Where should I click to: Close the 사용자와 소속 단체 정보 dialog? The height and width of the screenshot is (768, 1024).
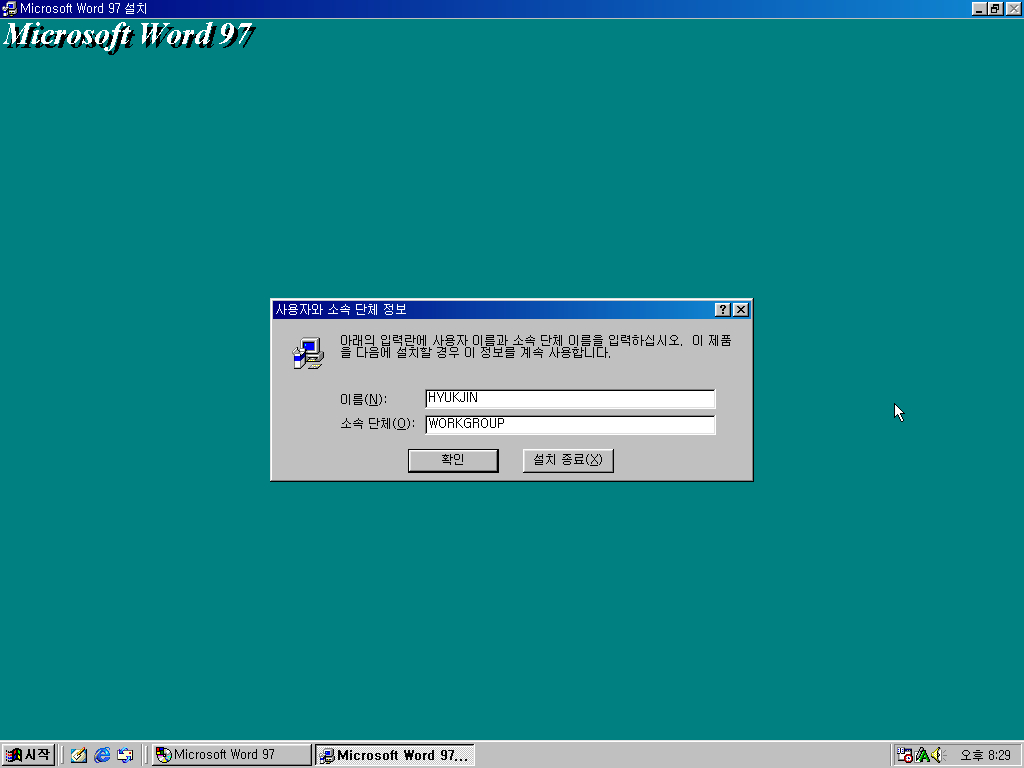[x=741, y=310]
